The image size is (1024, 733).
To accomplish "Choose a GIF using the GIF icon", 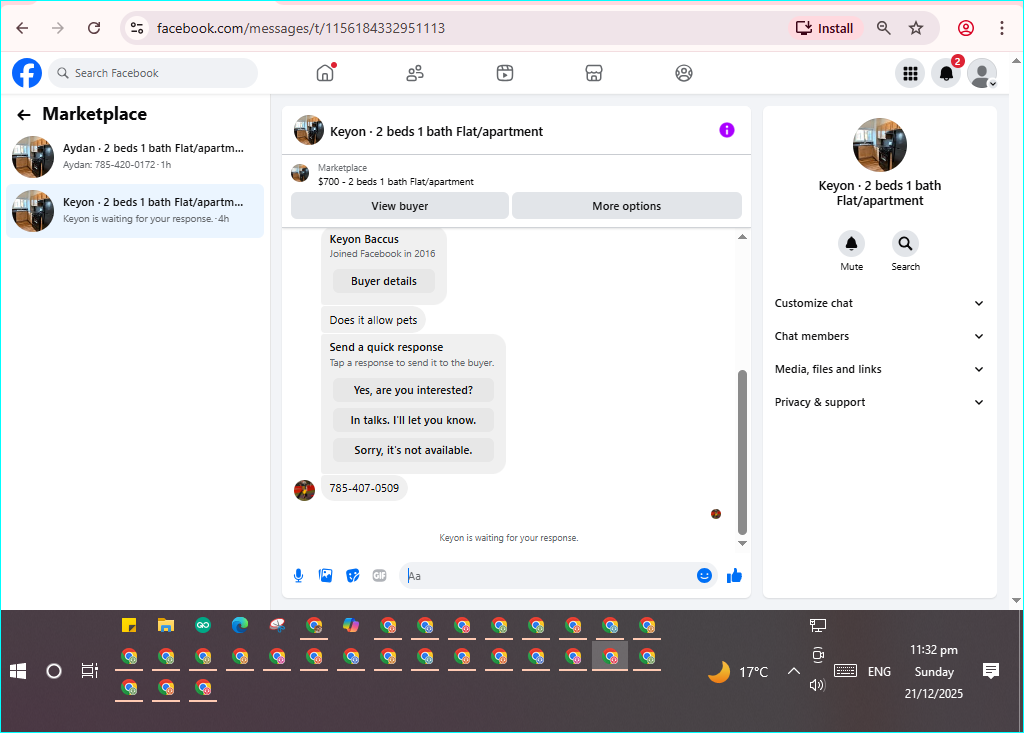I will coord(379,576).
